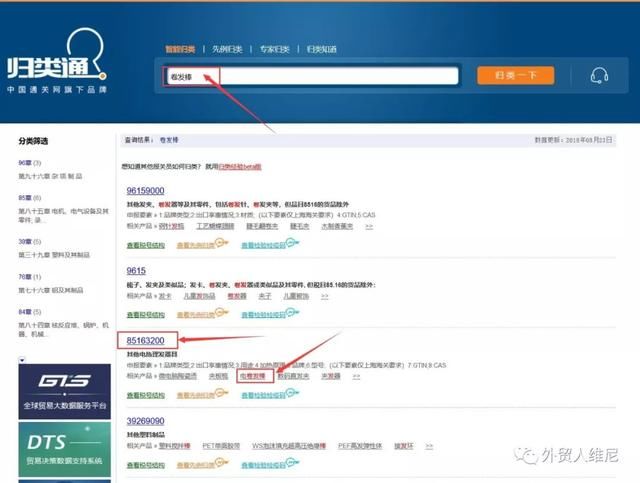This screenshot has width=640, height=483.
Task: Open related product 卷发器 under 9615
Action: coord(237,296)
